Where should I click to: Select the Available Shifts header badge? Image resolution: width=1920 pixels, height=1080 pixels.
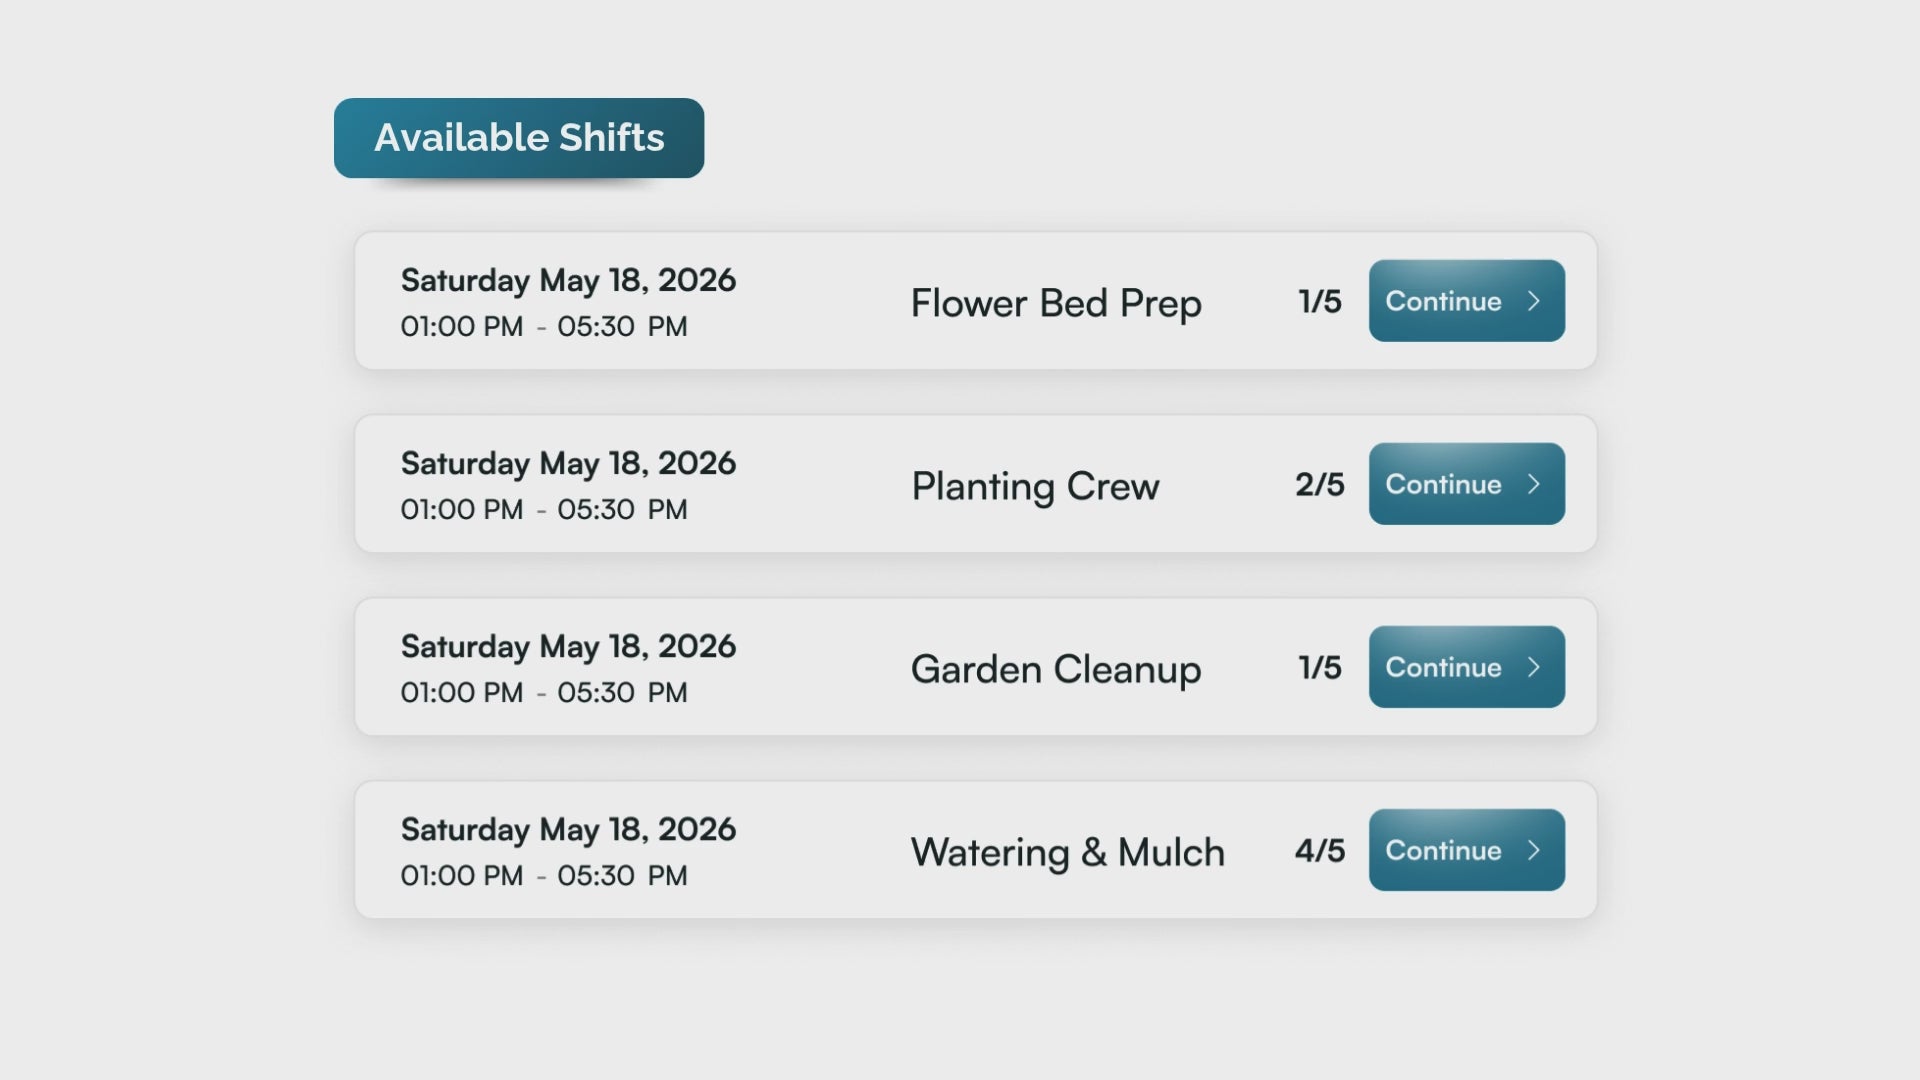[x=518, y=138]
